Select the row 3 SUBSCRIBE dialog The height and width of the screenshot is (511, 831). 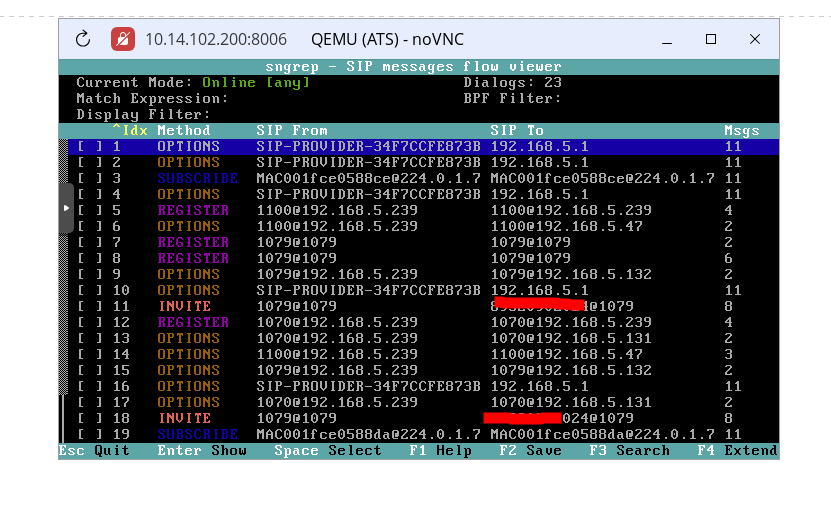pyautogui.click(x=197, y=178)
